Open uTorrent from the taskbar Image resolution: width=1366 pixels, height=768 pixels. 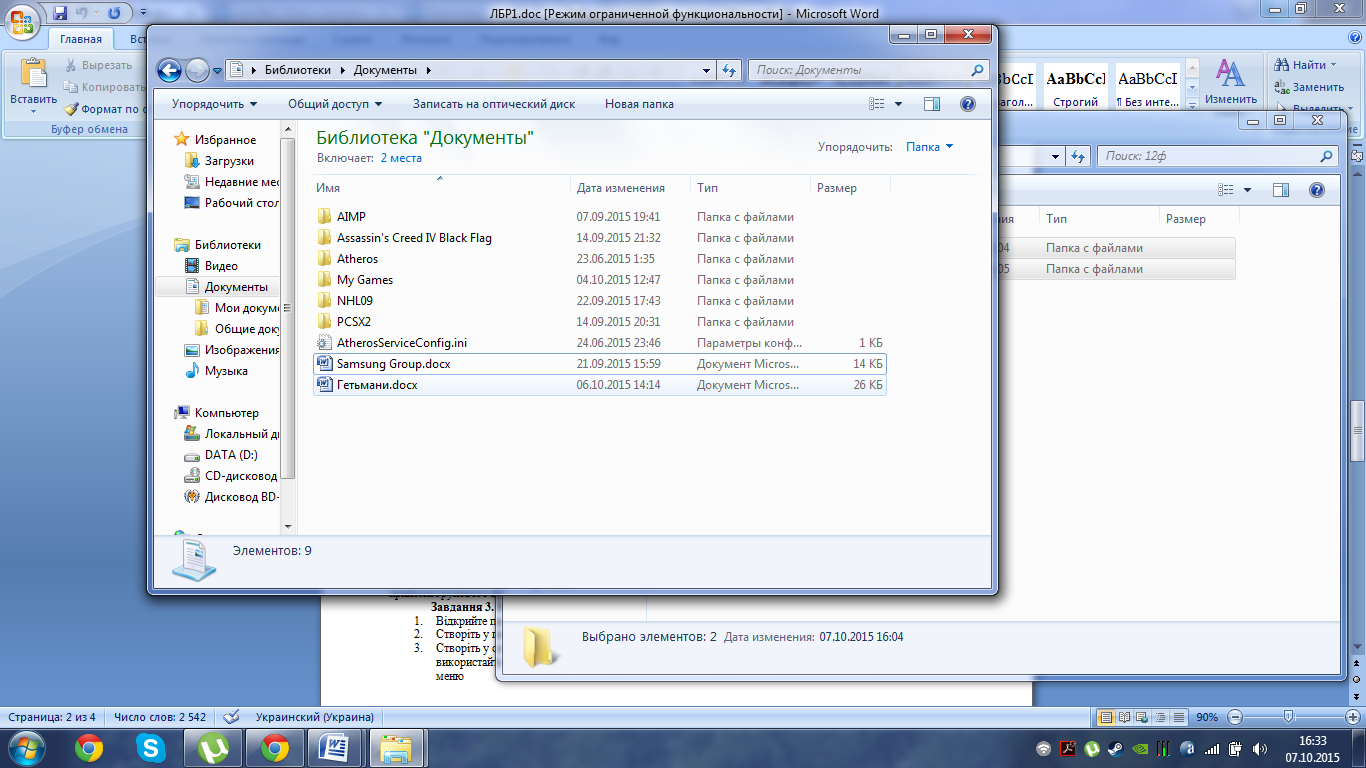point(213,747)
